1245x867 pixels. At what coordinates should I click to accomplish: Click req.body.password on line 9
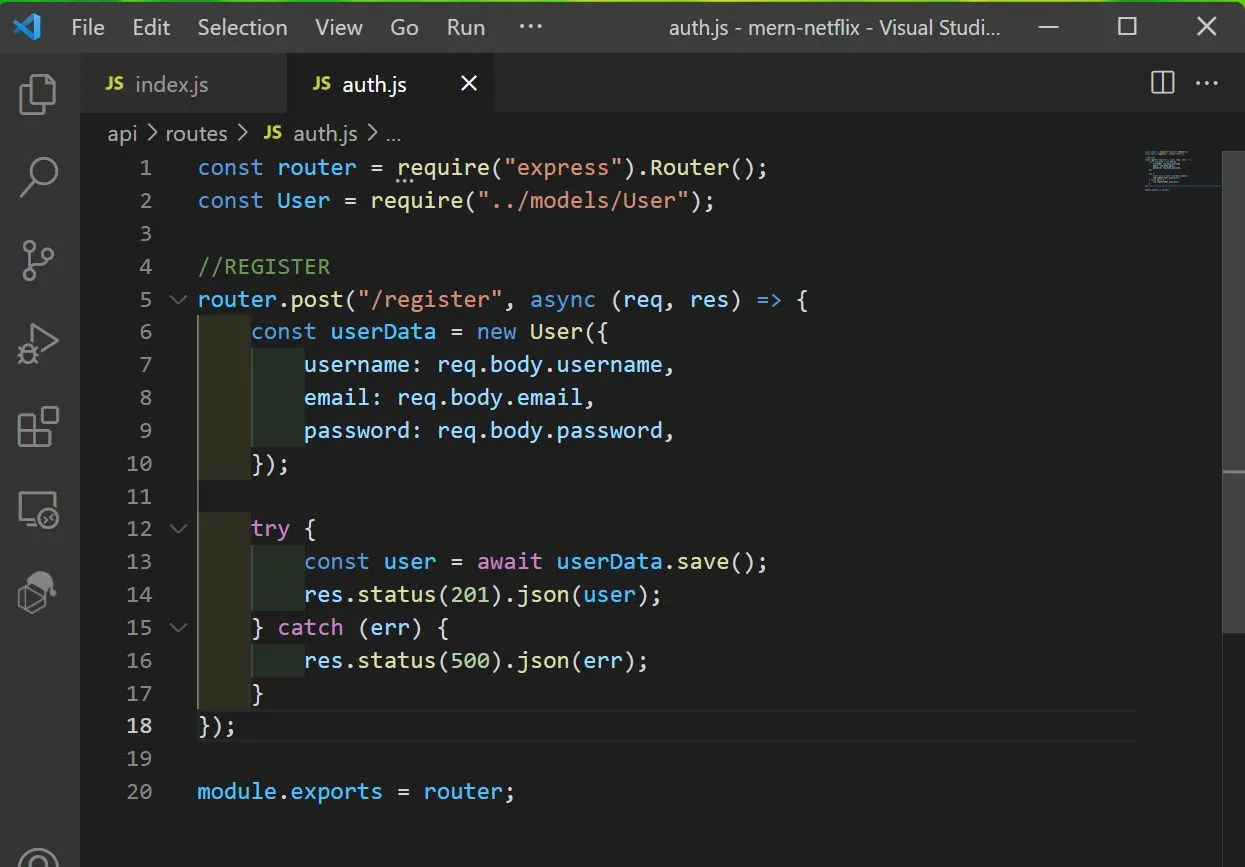pyautogui.click(x=550, y=431)
